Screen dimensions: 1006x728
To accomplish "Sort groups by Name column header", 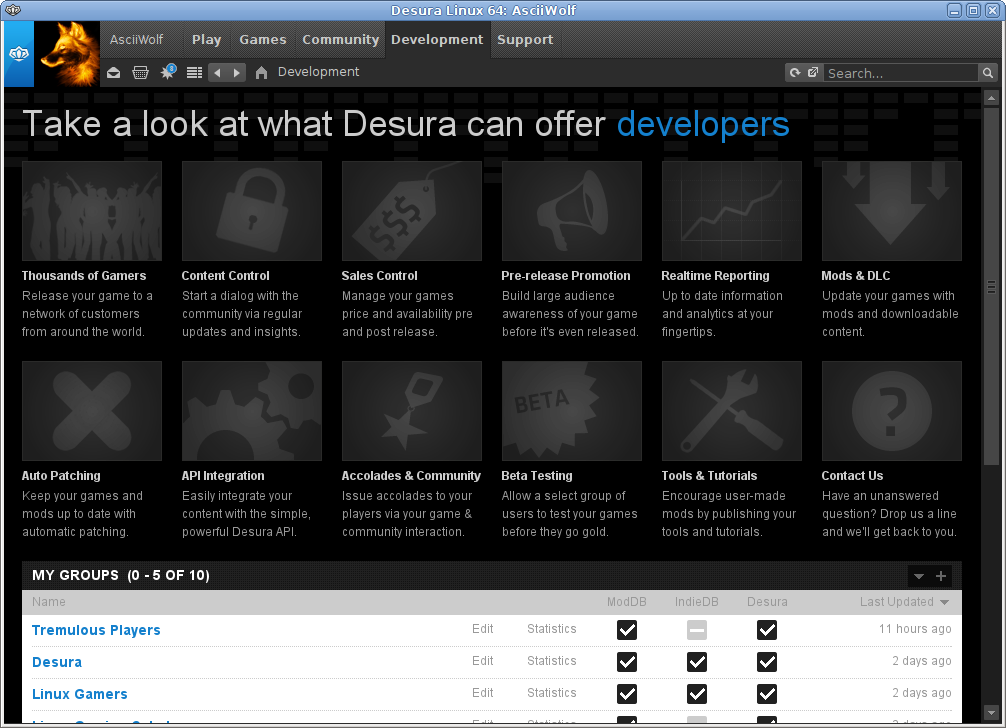I will (x=49, y=602).
